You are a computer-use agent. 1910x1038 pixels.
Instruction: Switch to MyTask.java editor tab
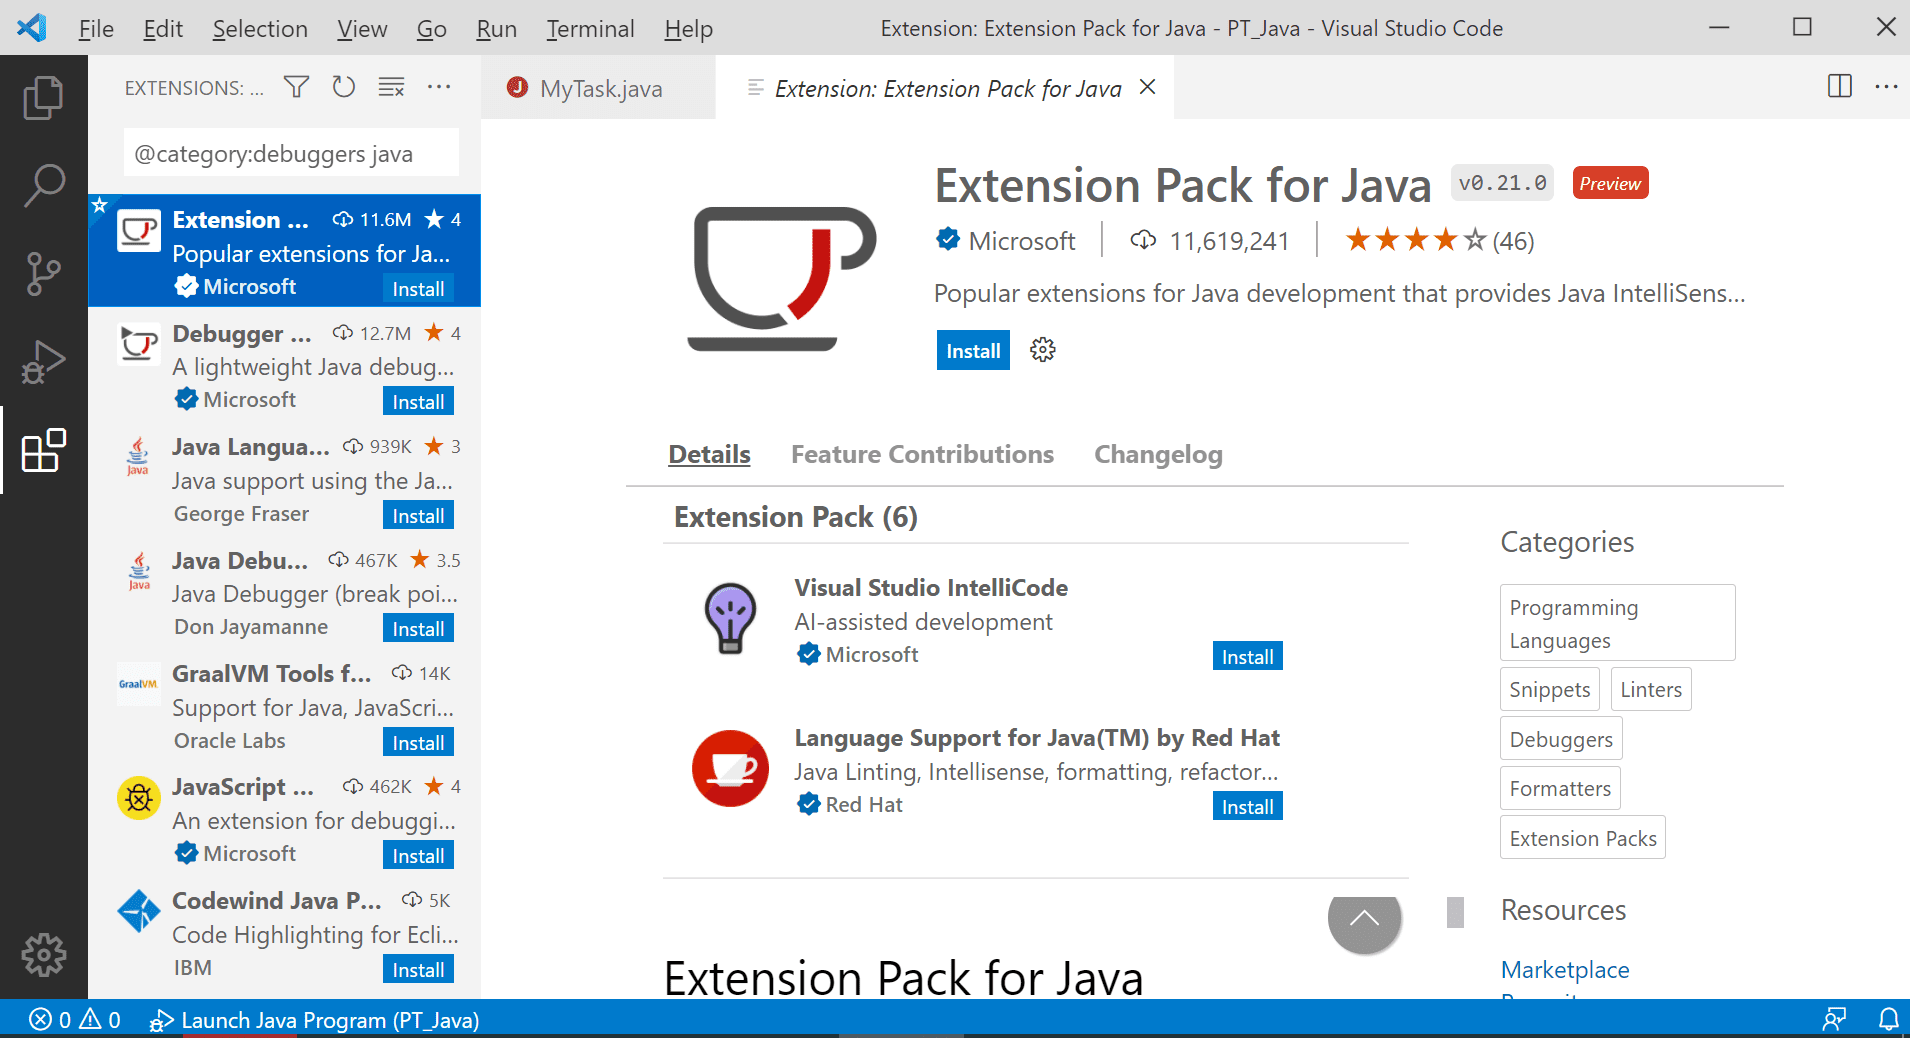click(598, 88)
